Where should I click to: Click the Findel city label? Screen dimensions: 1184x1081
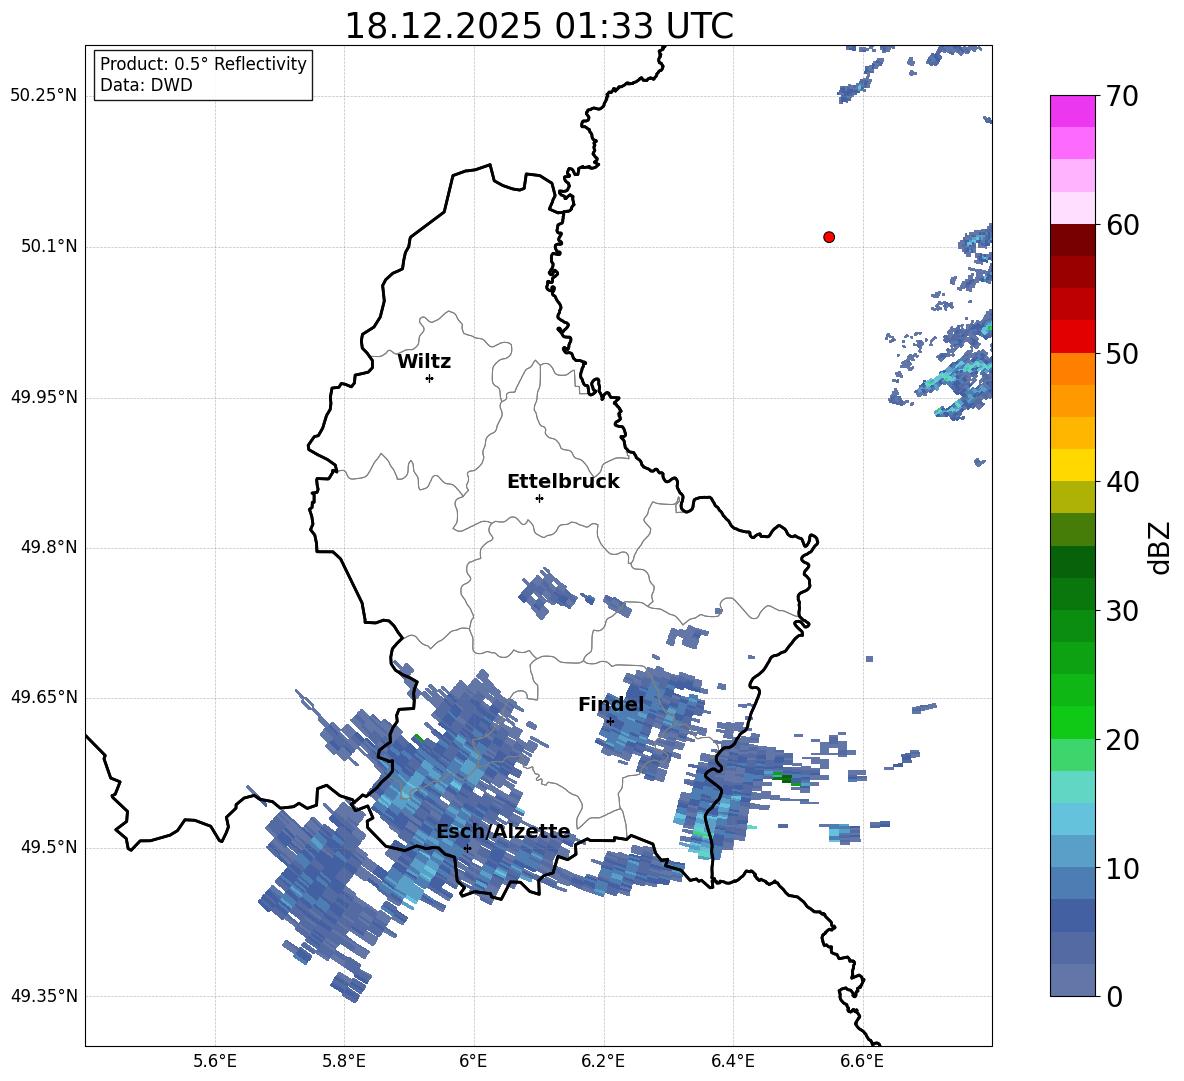(x=611, y=704)
